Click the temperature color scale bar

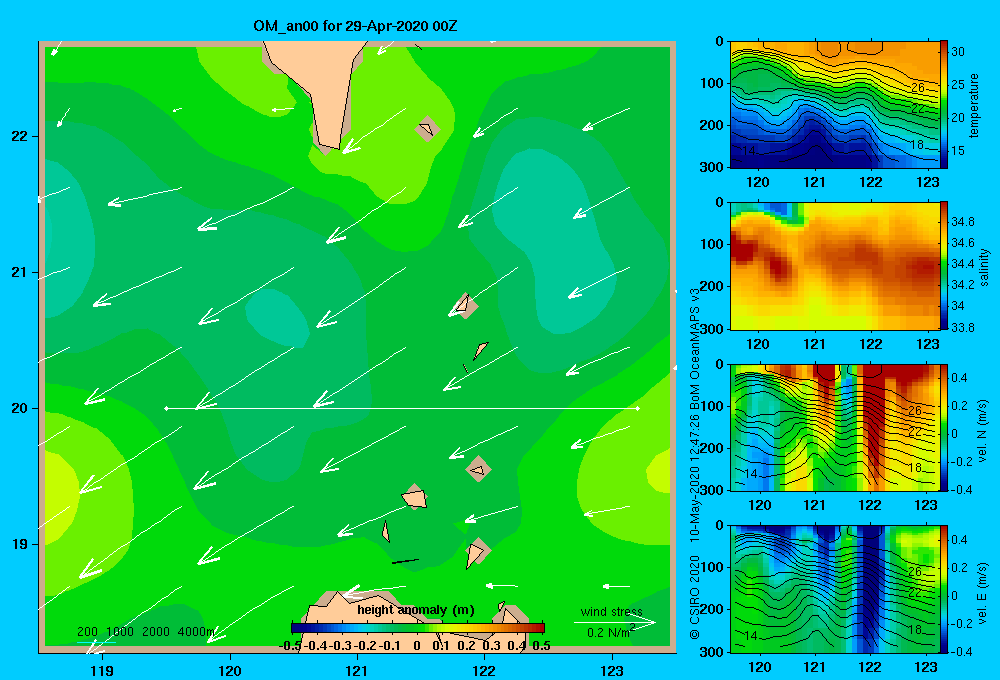pos(943,105)
